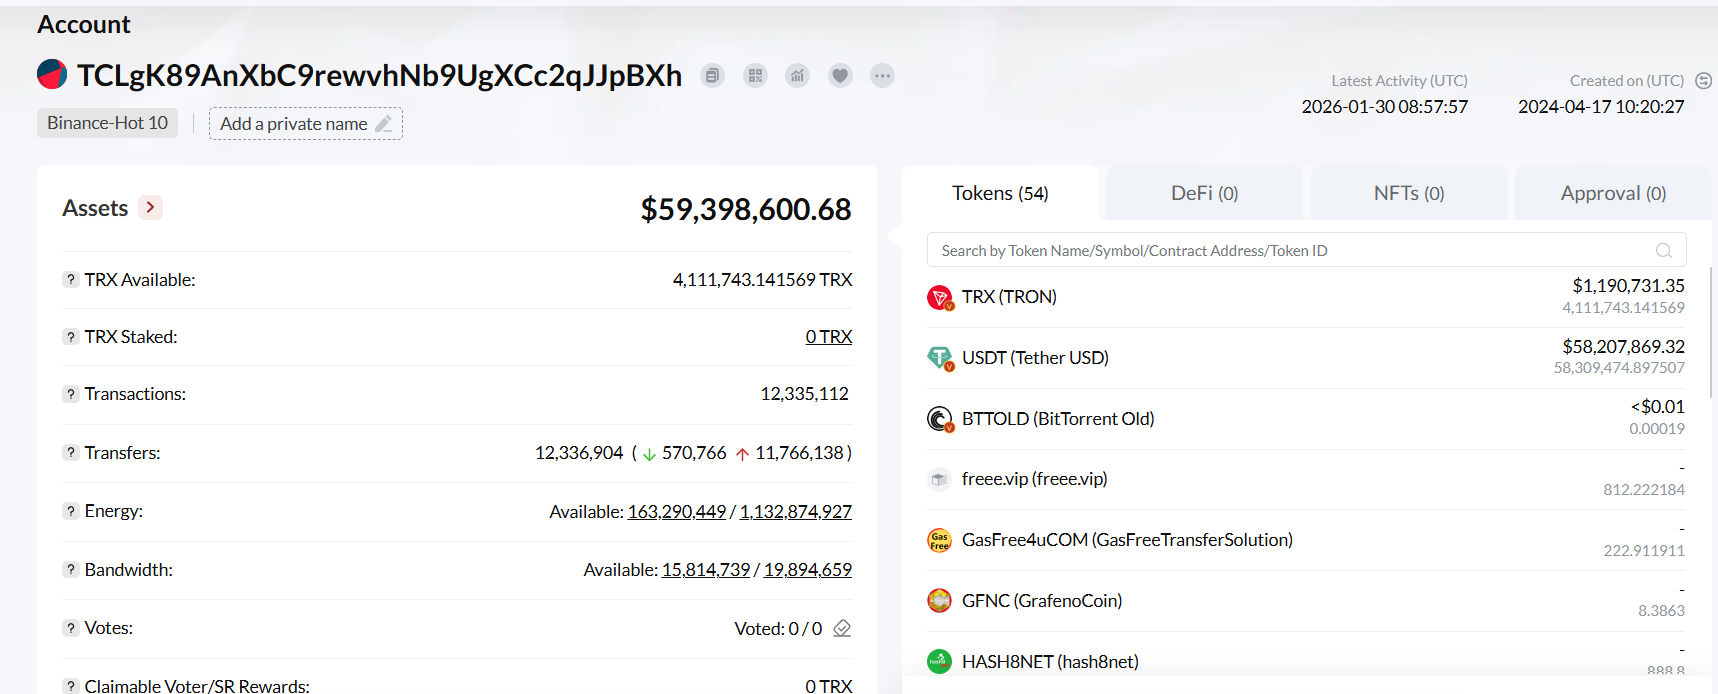This screenshot has width=1718, height=694.
Task: Click the help icon beside Transfers
Action: (x=71, y=453)
